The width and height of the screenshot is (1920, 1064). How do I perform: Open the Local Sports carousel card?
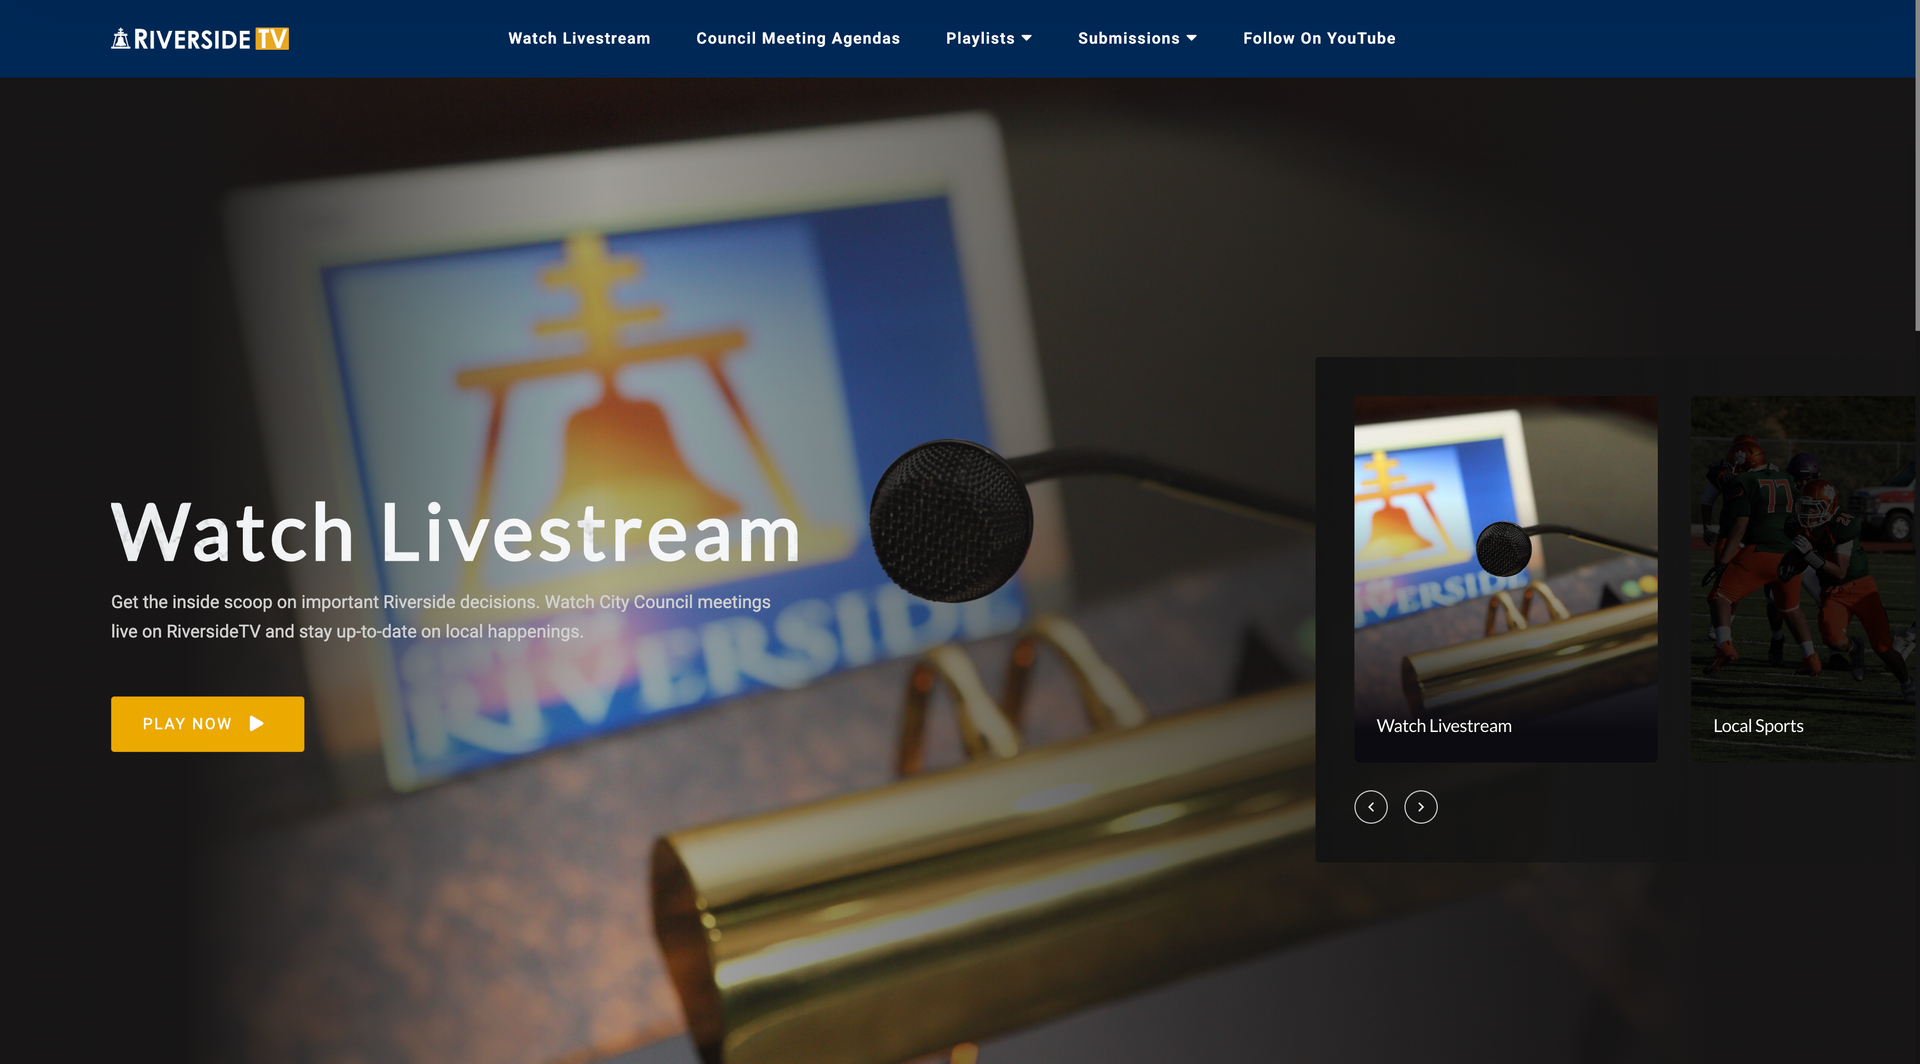tap(1810, 578)
